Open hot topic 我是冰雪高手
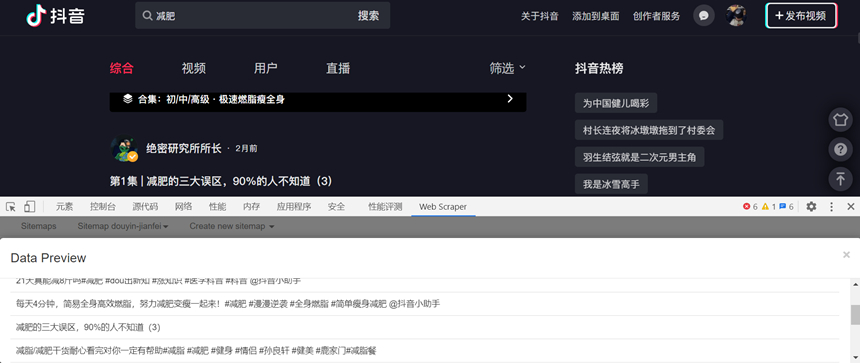This screenshot has width=860, height=363. [x=611, y=184]
